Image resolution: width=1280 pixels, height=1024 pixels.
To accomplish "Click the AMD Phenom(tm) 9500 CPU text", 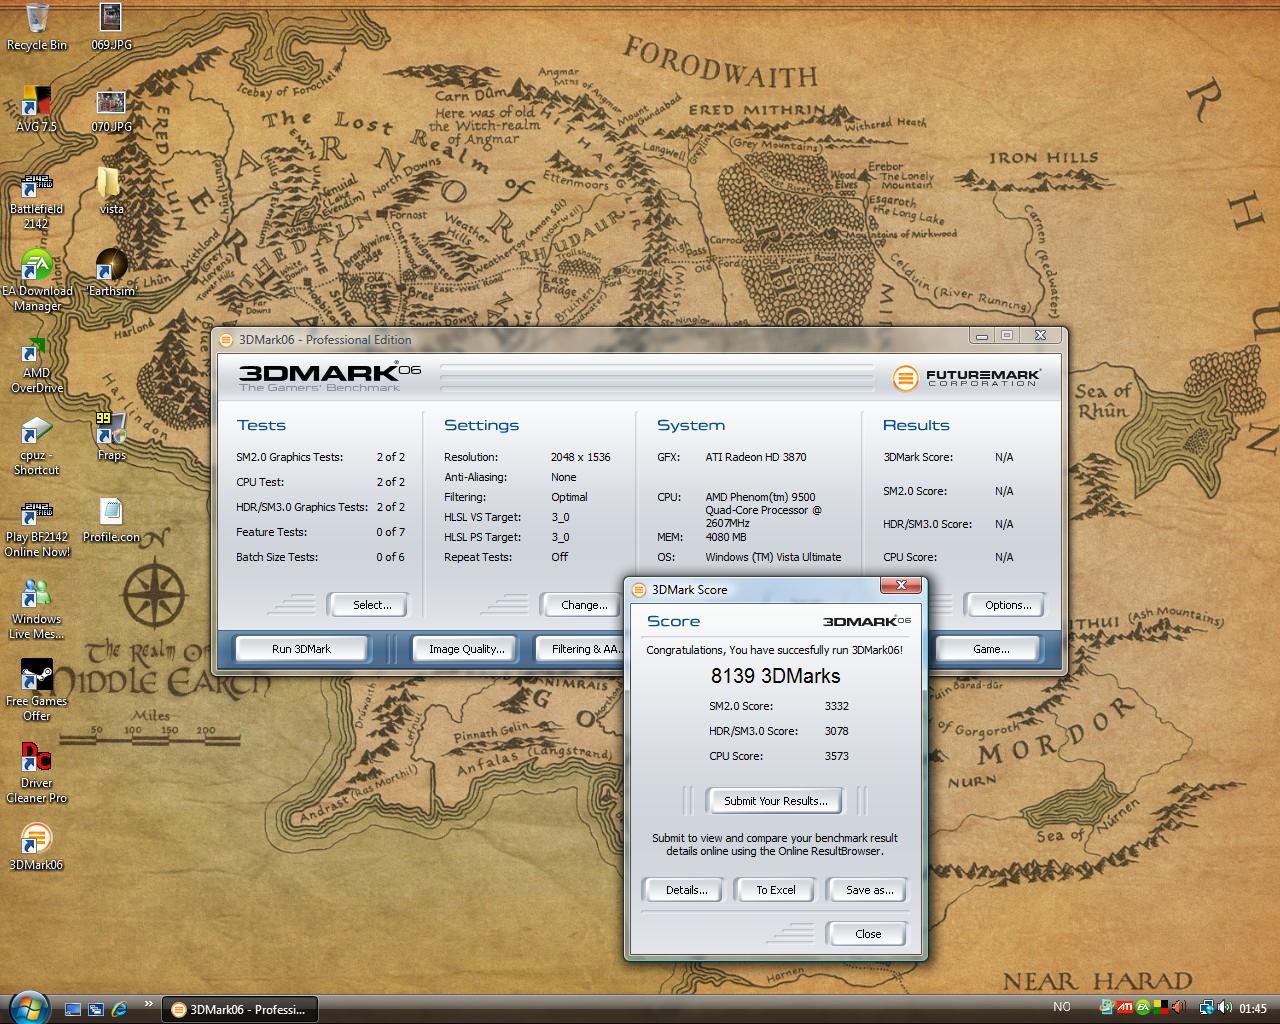I will (x=763, y=510).
